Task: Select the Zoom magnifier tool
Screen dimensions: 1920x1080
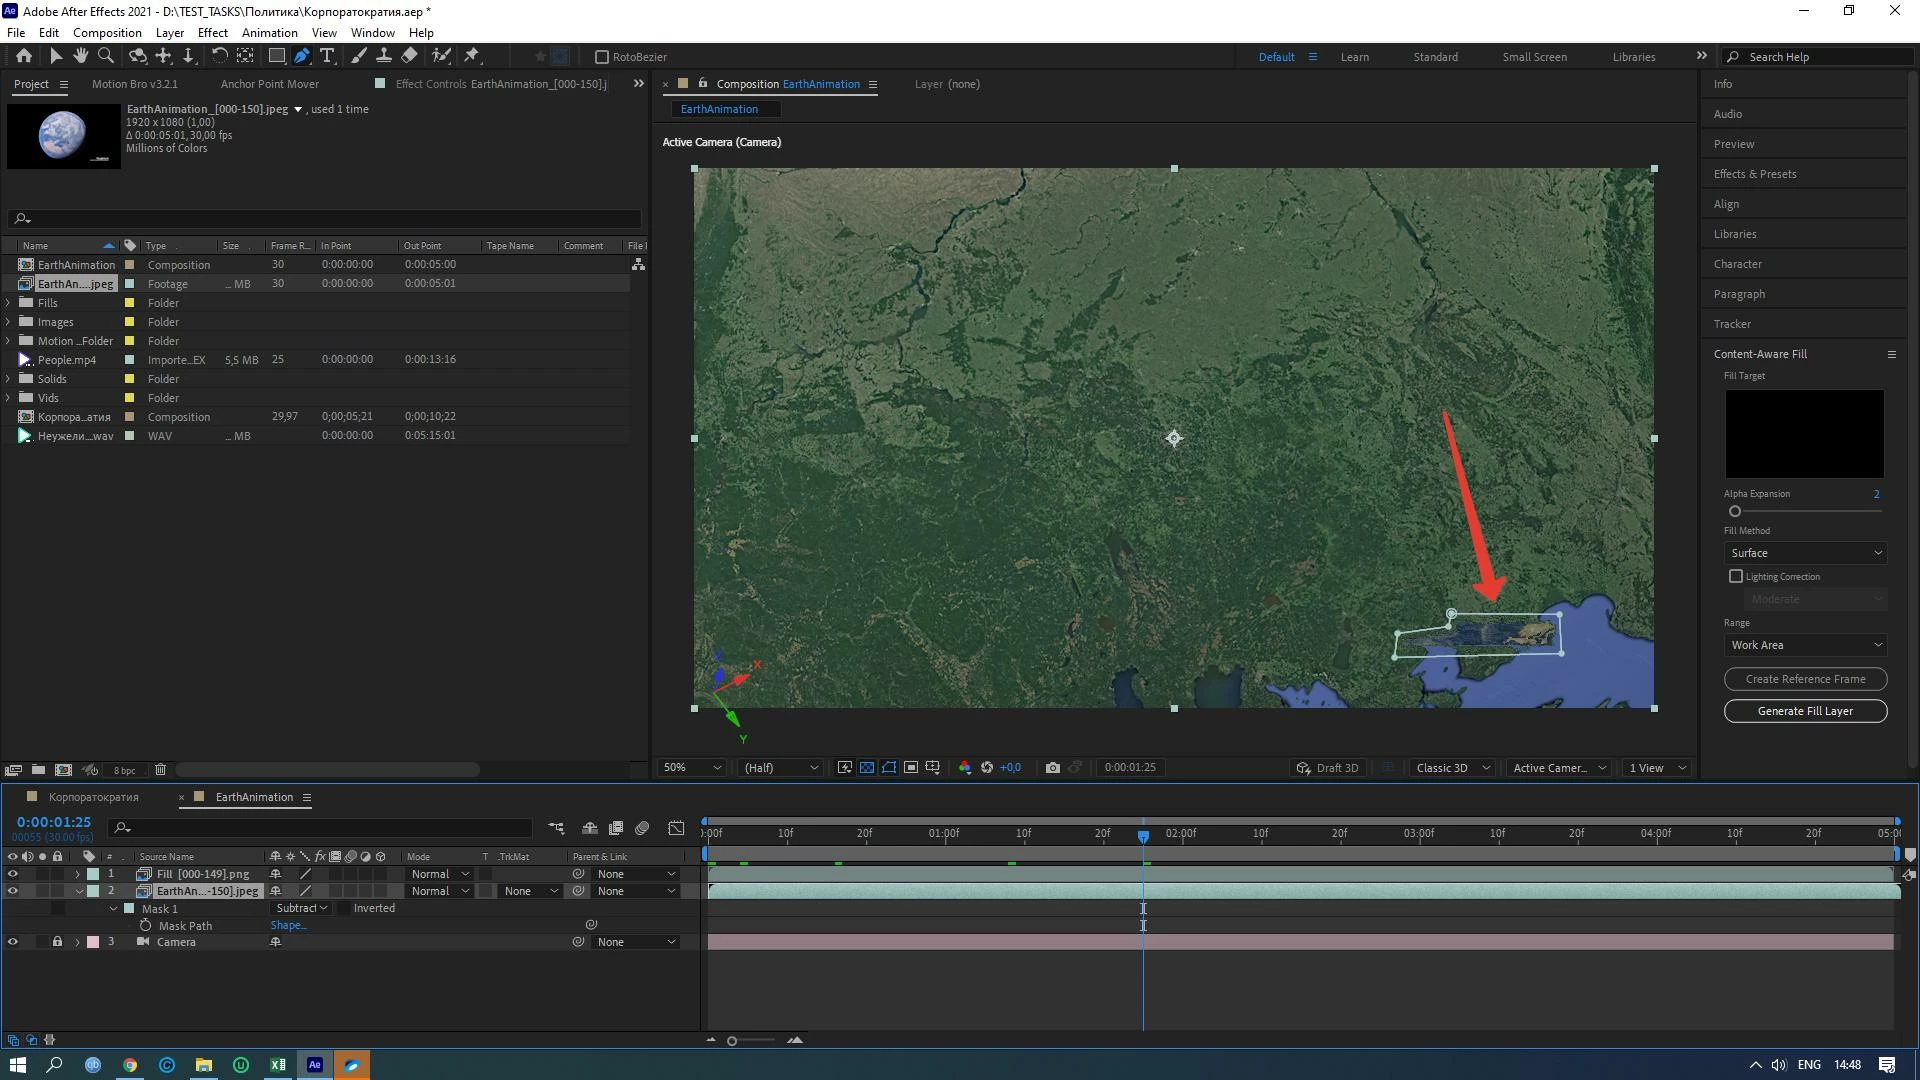Action: (x=106, y=56)
